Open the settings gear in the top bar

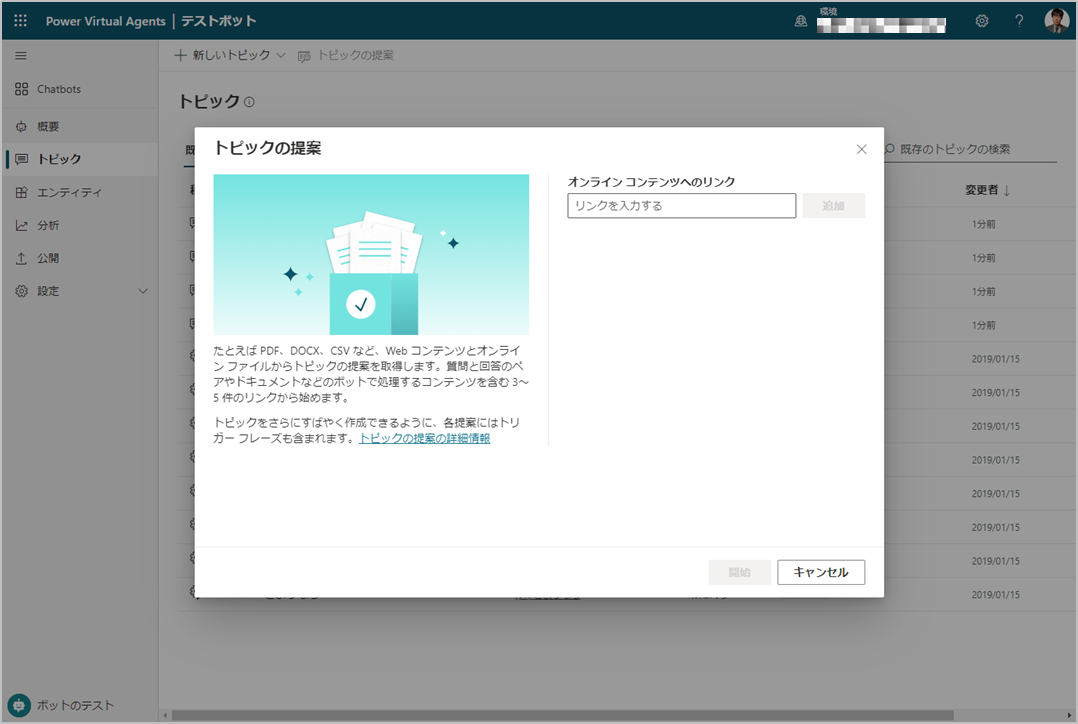coord(981,20)
